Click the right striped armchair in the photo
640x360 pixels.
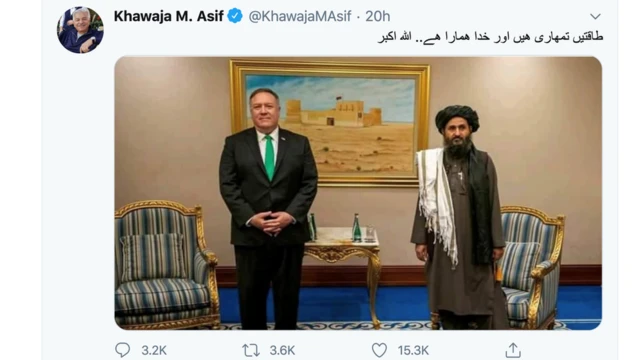point(531,265)
